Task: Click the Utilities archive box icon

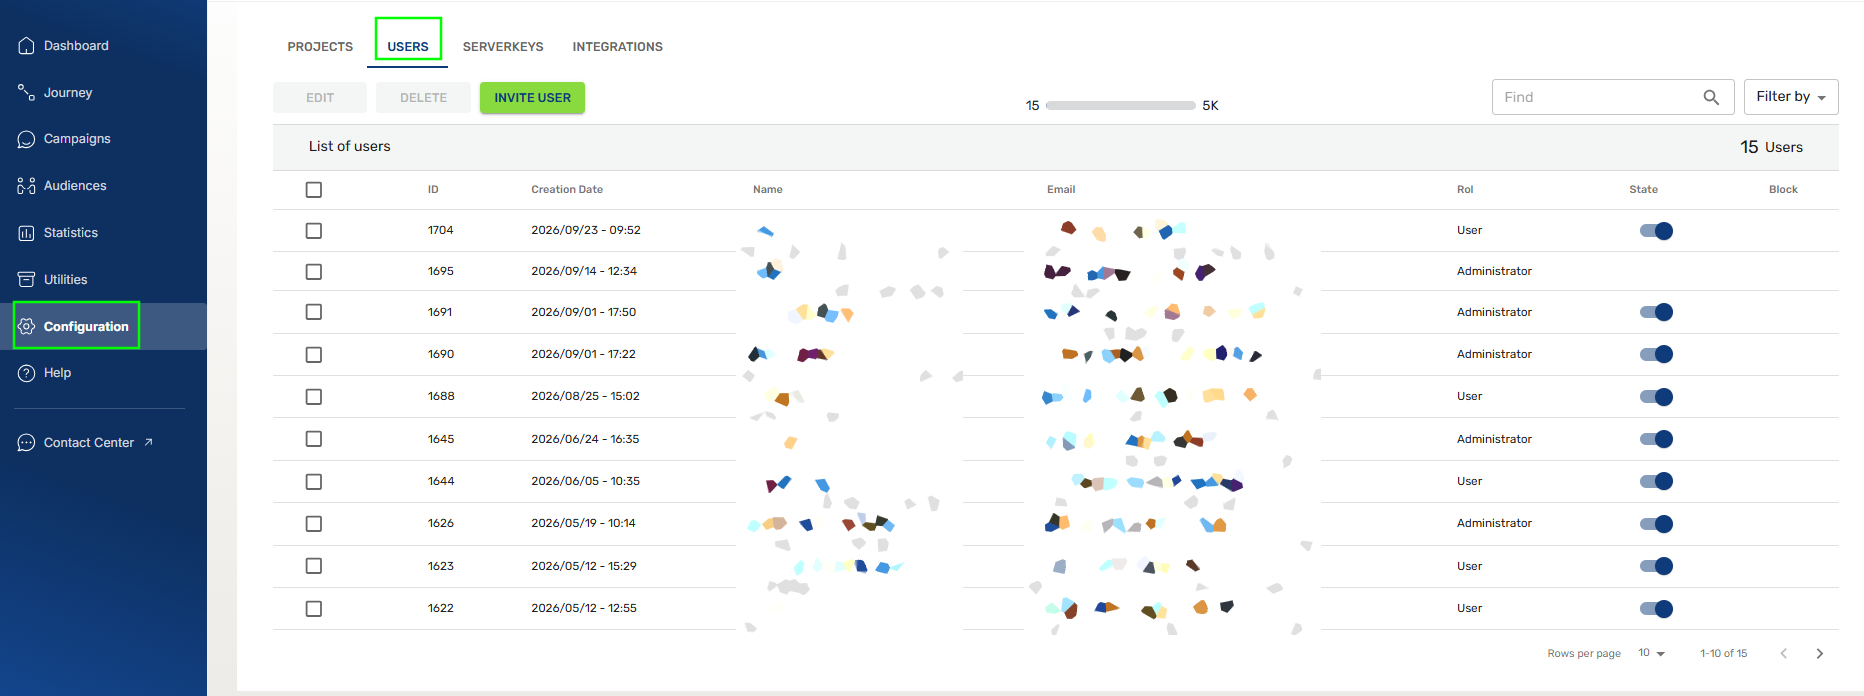Action: click(27, 280)
